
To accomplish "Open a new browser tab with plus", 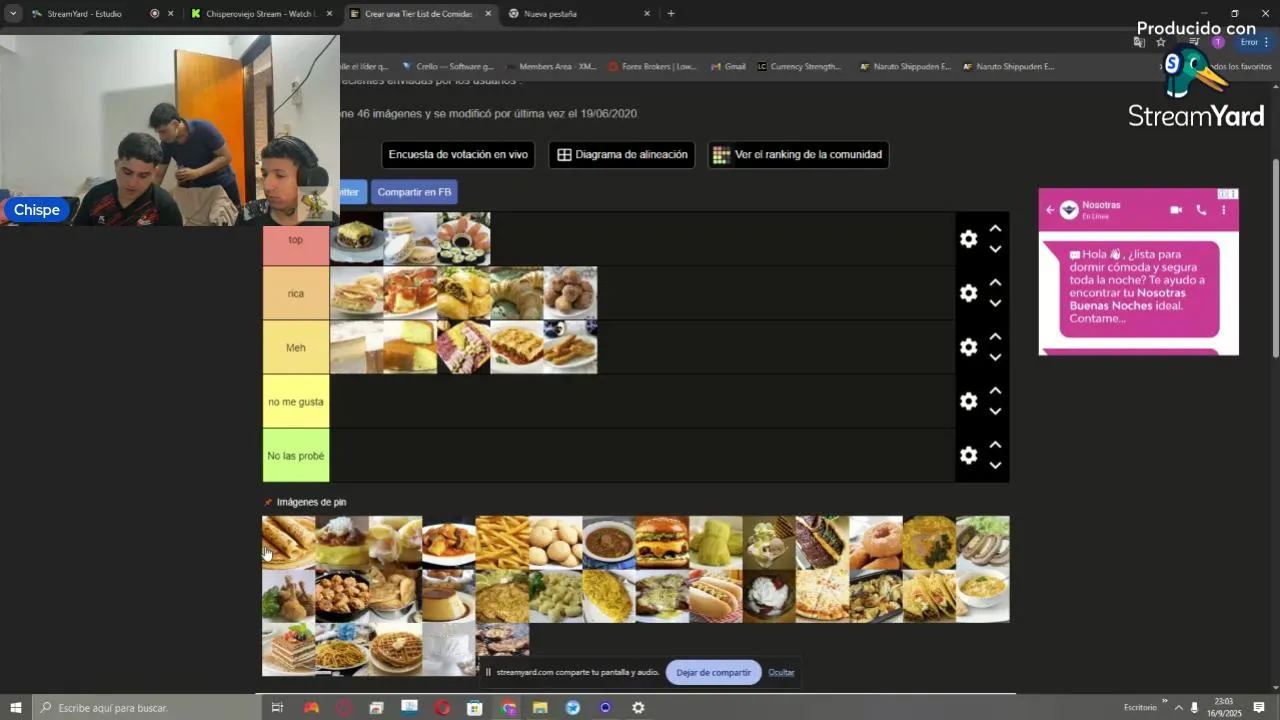I will (671, 14).
